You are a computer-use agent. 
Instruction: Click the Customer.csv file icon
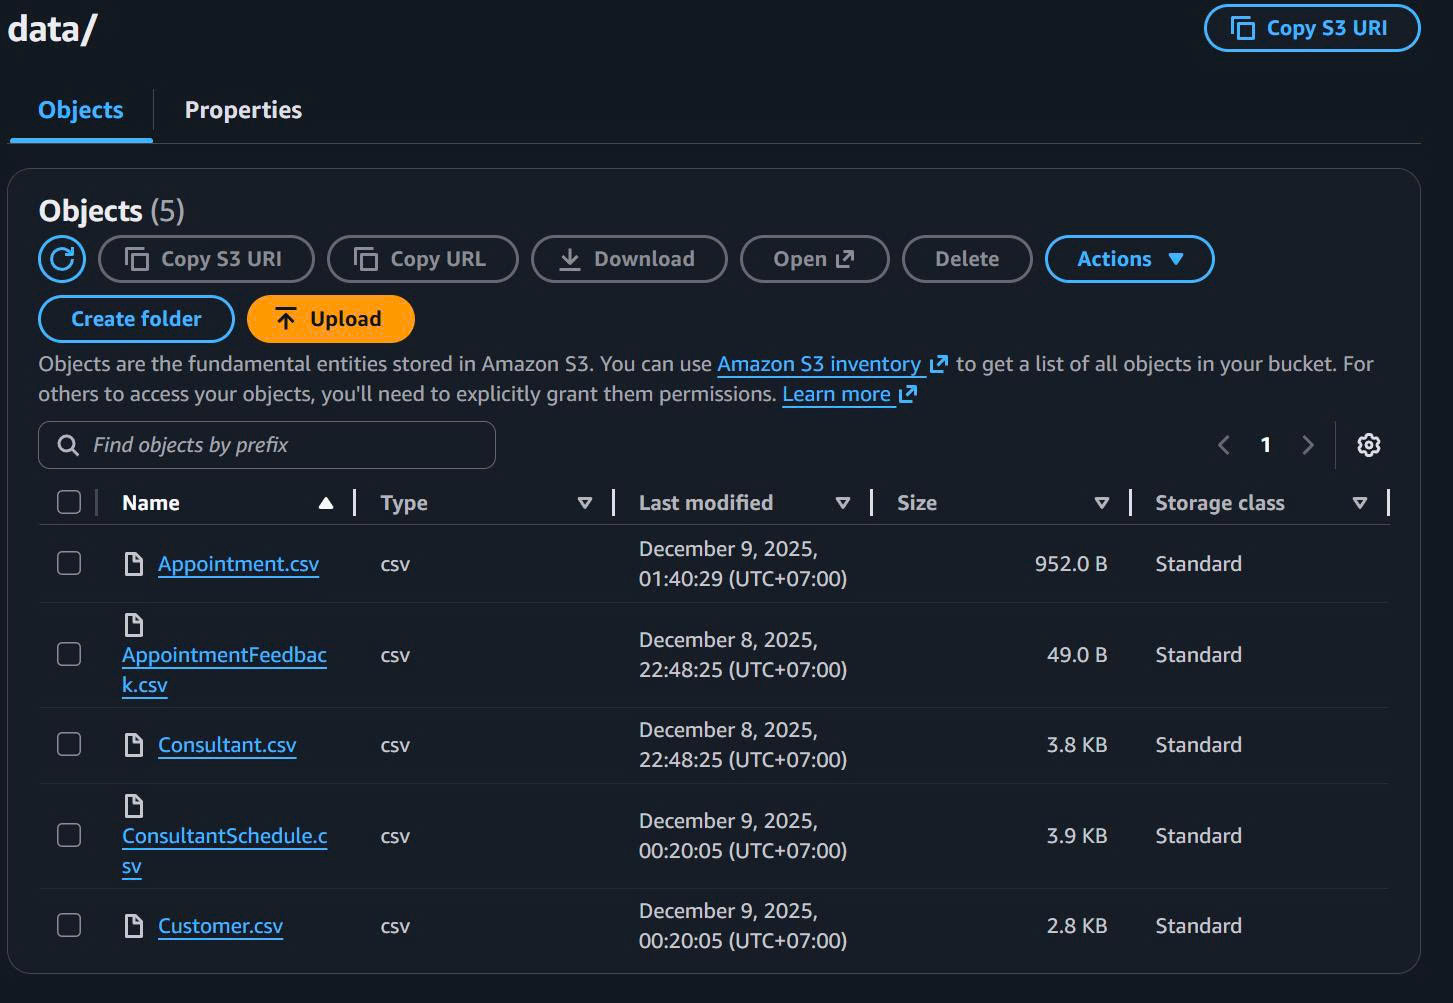pyautogui.click(x=134, y=926)
